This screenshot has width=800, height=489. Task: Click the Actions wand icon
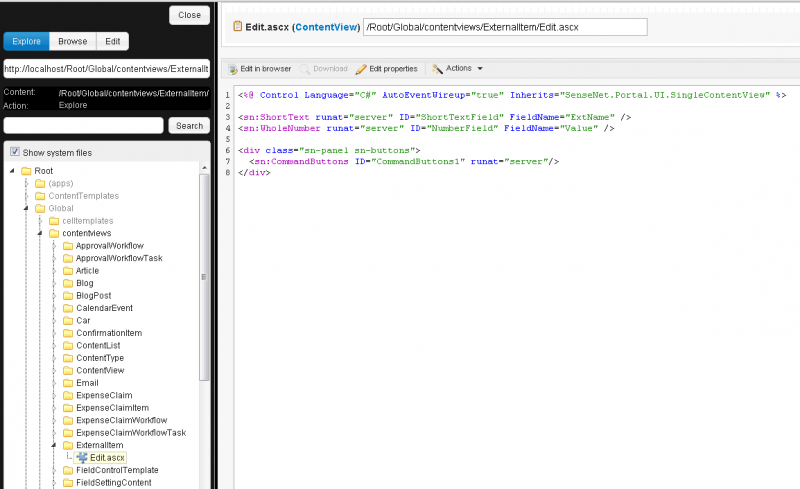point(437,68)
